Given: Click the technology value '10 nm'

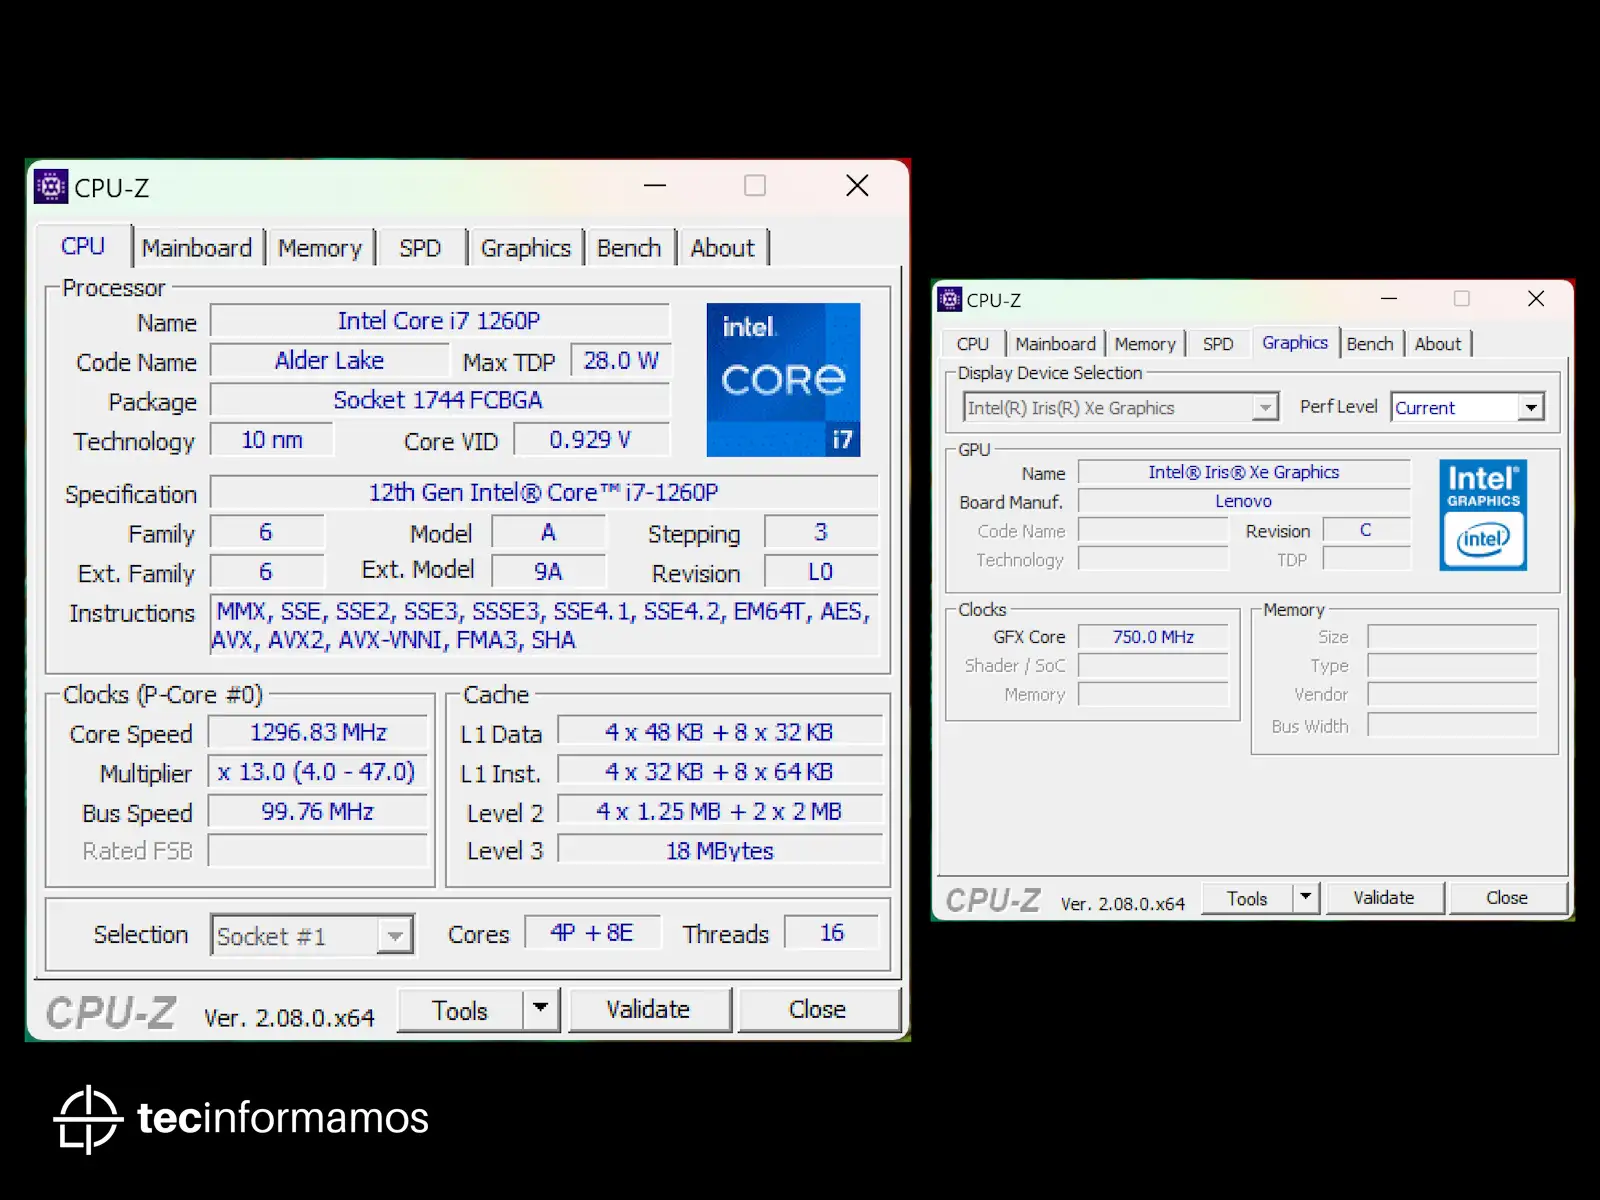Looking at the screenshot, I should click(x=272, y=440).
